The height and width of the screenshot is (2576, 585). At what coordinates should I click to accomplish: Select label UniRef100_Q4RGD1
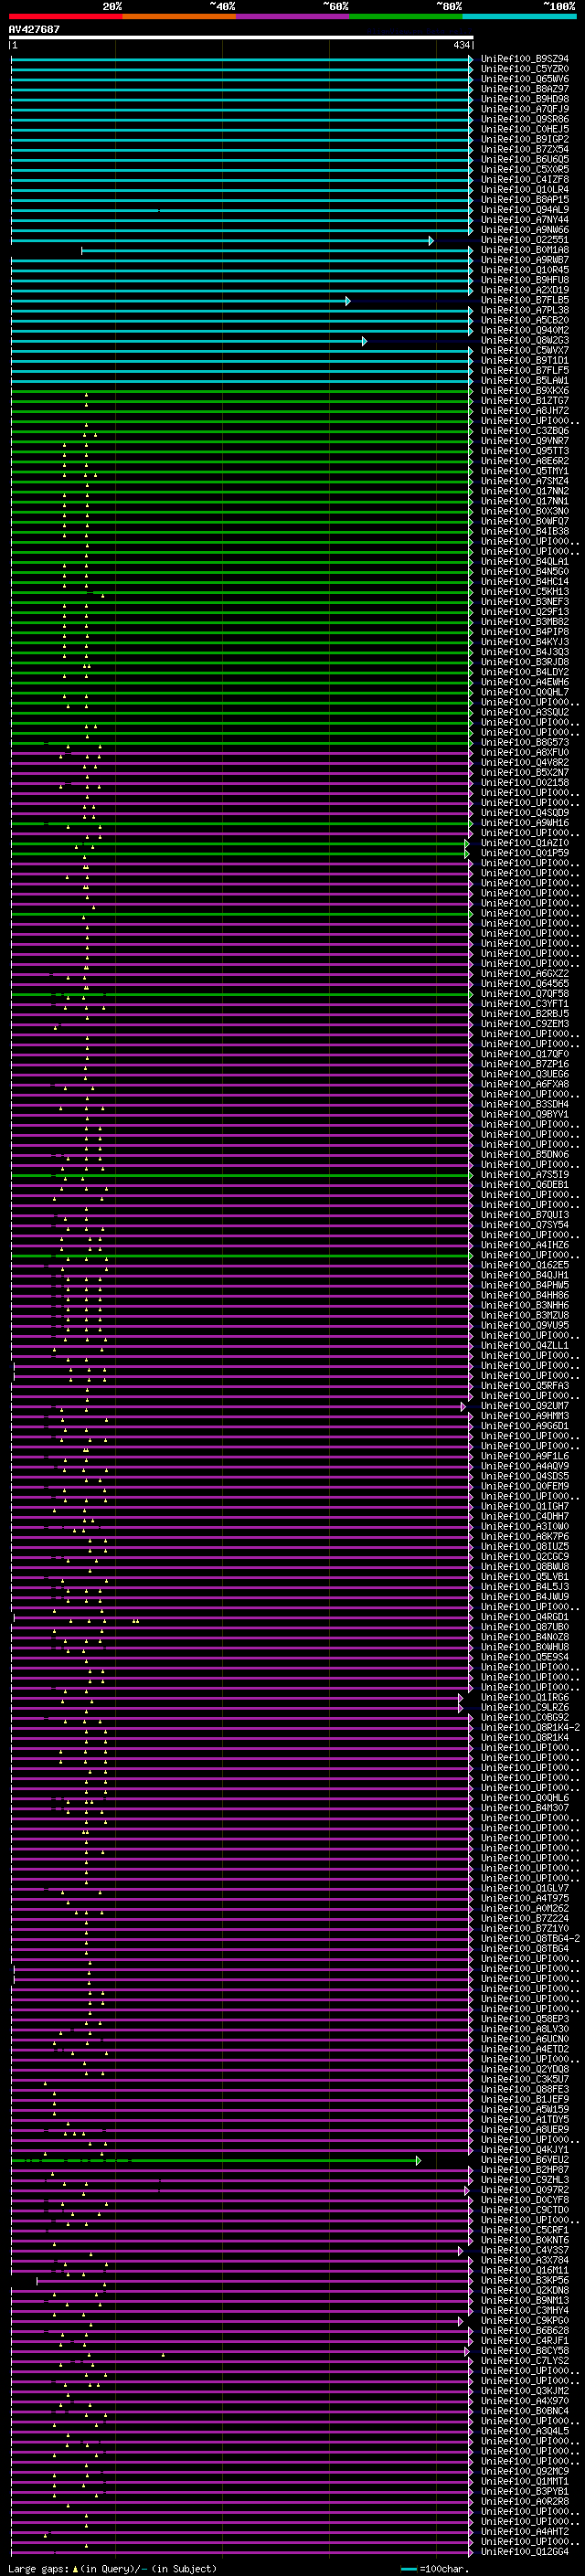pyautogui.click(x=524, y=1617)
